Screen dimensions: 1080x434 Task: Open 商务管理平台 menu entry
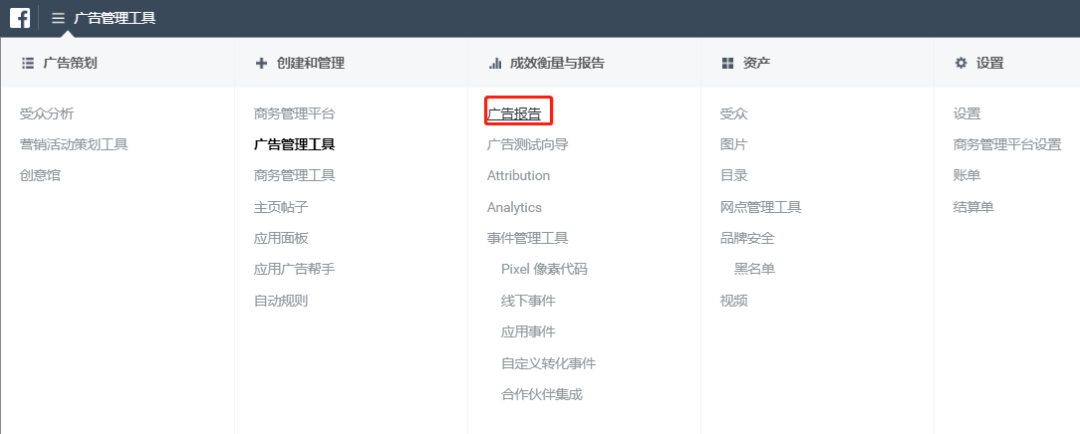[x=294, y=114]
